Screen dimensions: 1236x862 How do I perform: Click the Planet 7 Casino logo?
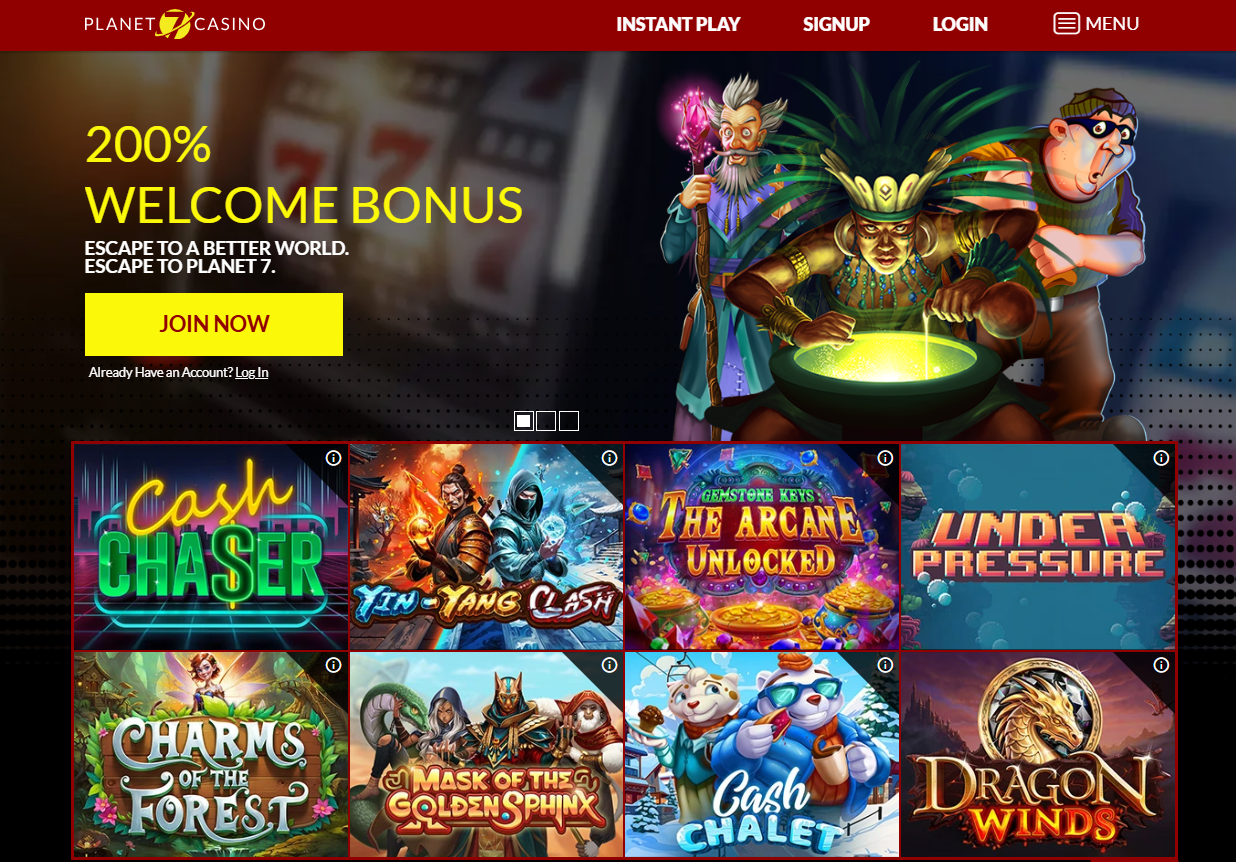(175, 24)
